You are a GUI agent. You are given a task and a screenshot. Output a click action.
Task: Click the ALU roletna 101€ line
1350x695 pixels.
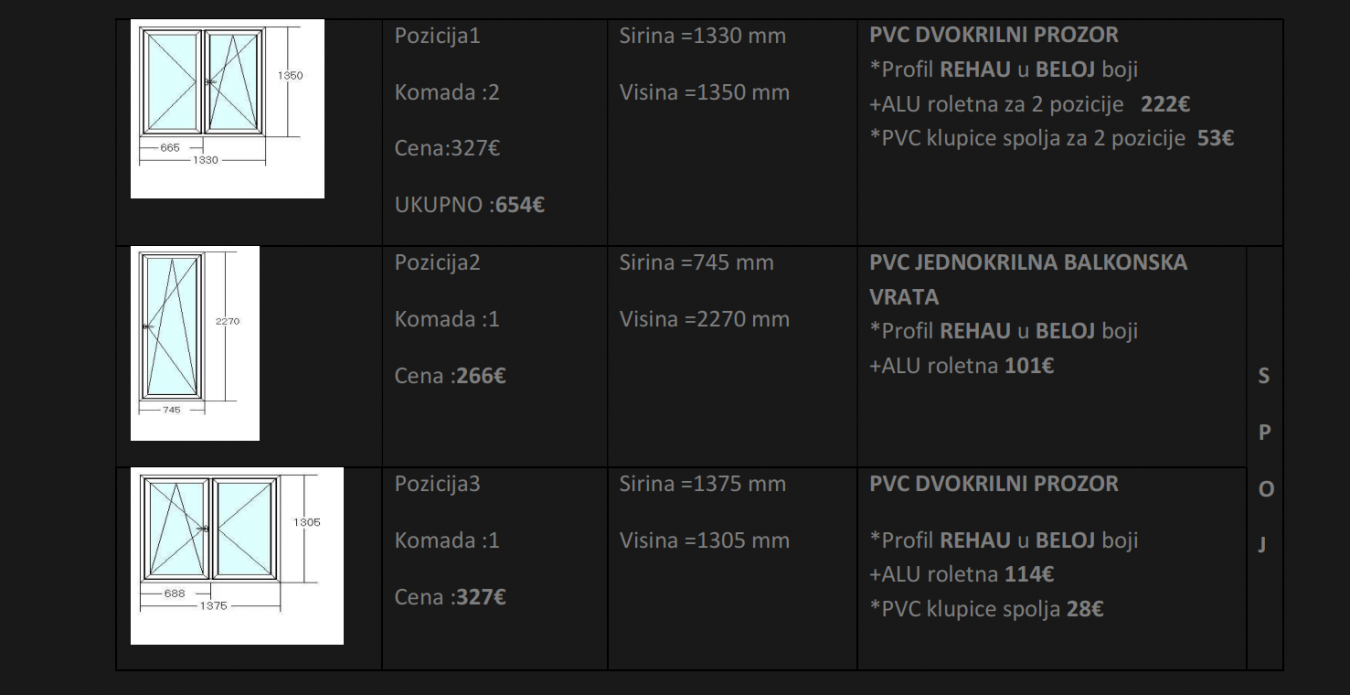pos(961,366)
